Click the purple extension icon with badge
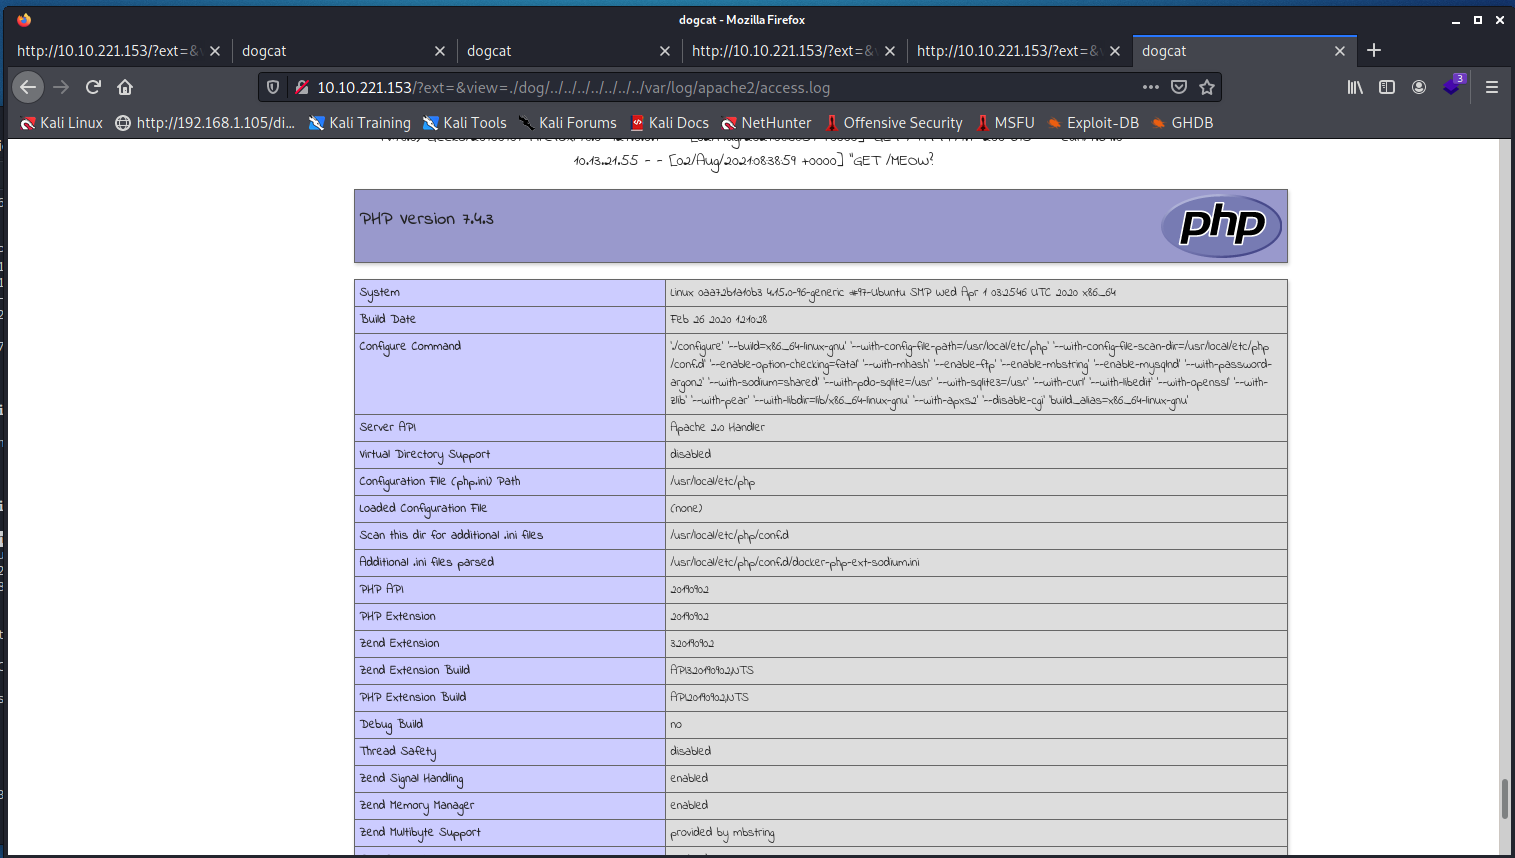Image resolution: width=1515 pixels, height=858 pixels. [1452, 87]
